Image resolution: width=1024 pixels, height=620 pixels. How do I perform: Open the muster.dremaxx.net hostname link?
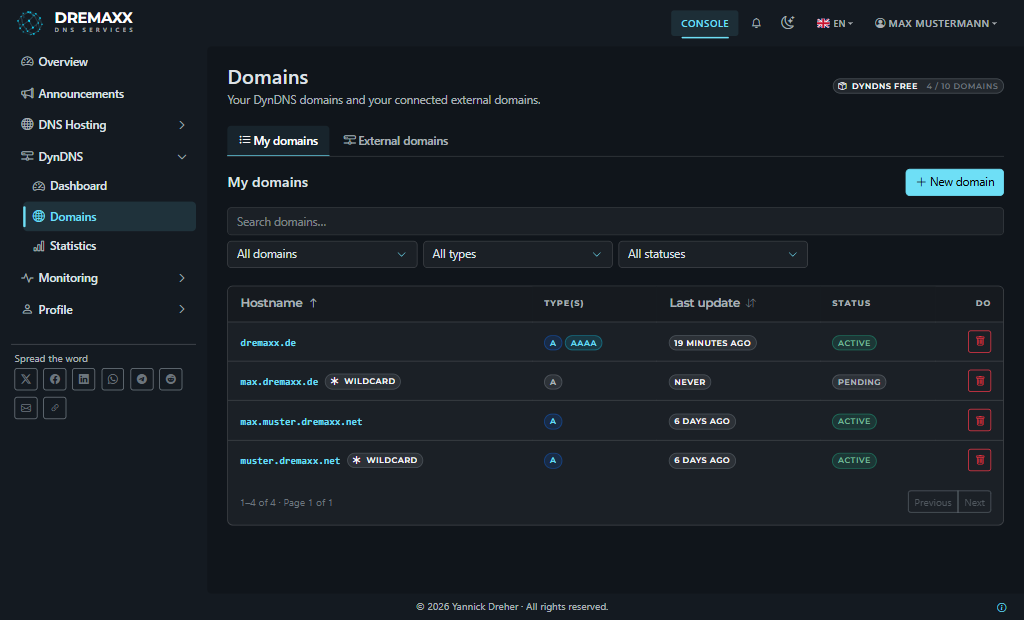click(290, 461)
